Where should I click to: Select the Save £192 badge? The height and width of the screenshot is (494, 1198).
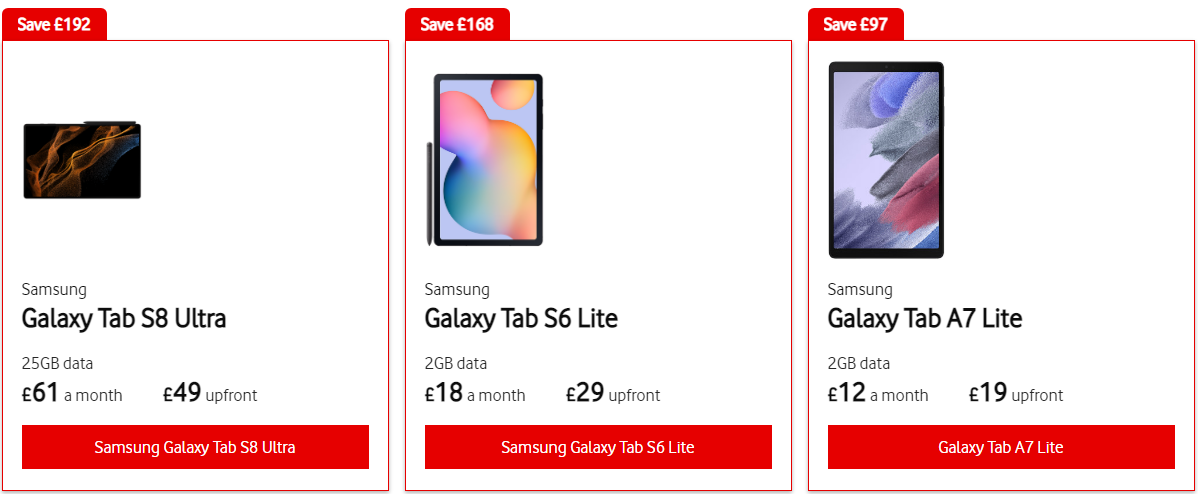click(54, 24)
